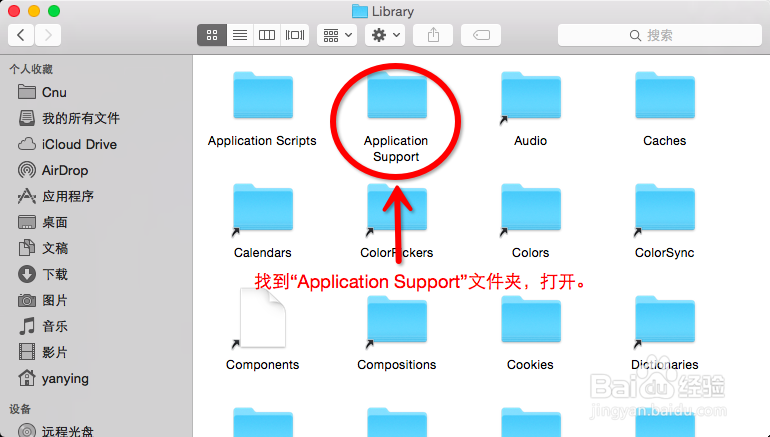770x437 pixels.
Task: Click the Library folder icon in title bar
Action: click(359, 11)
